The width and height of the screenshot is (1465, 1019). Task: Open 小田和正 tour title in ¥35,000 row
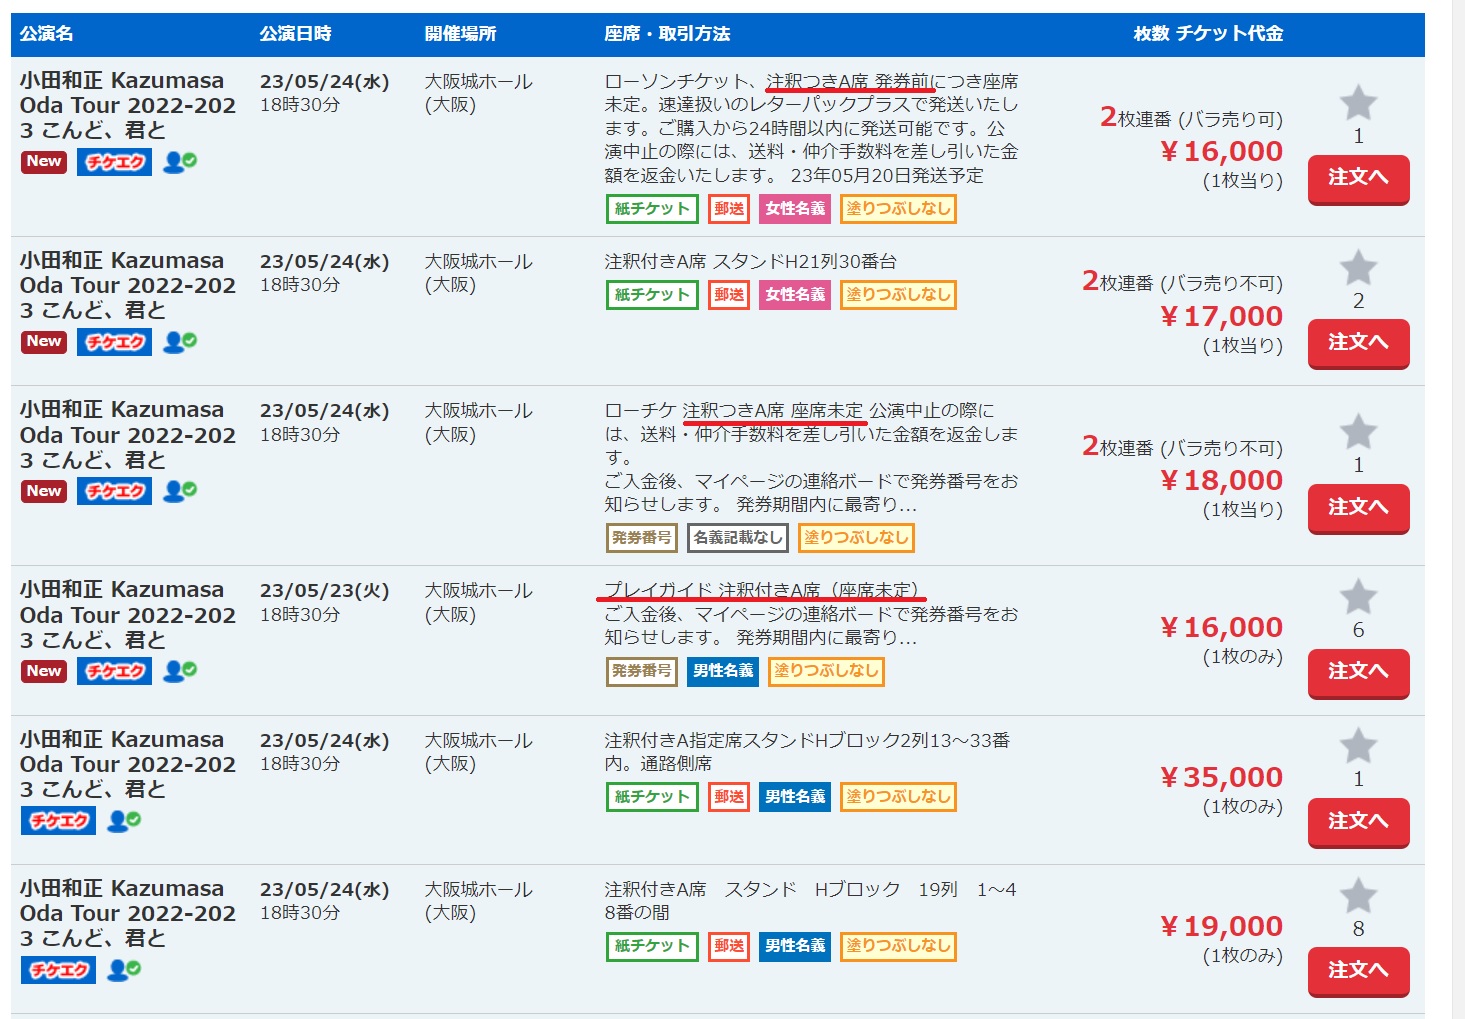[128, 764]
